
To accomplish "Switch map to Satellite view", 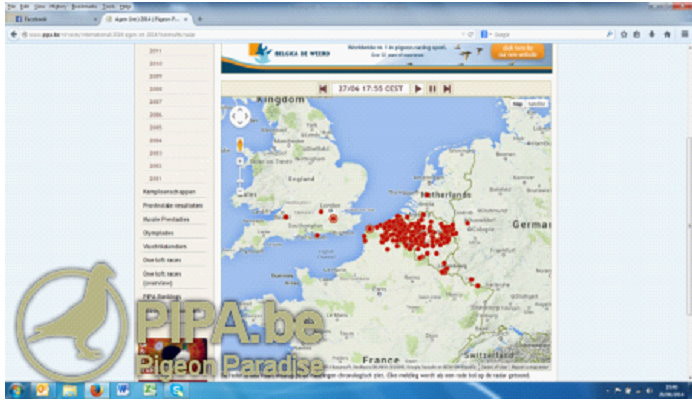I will pyautogui.click(x=537, y=104).
